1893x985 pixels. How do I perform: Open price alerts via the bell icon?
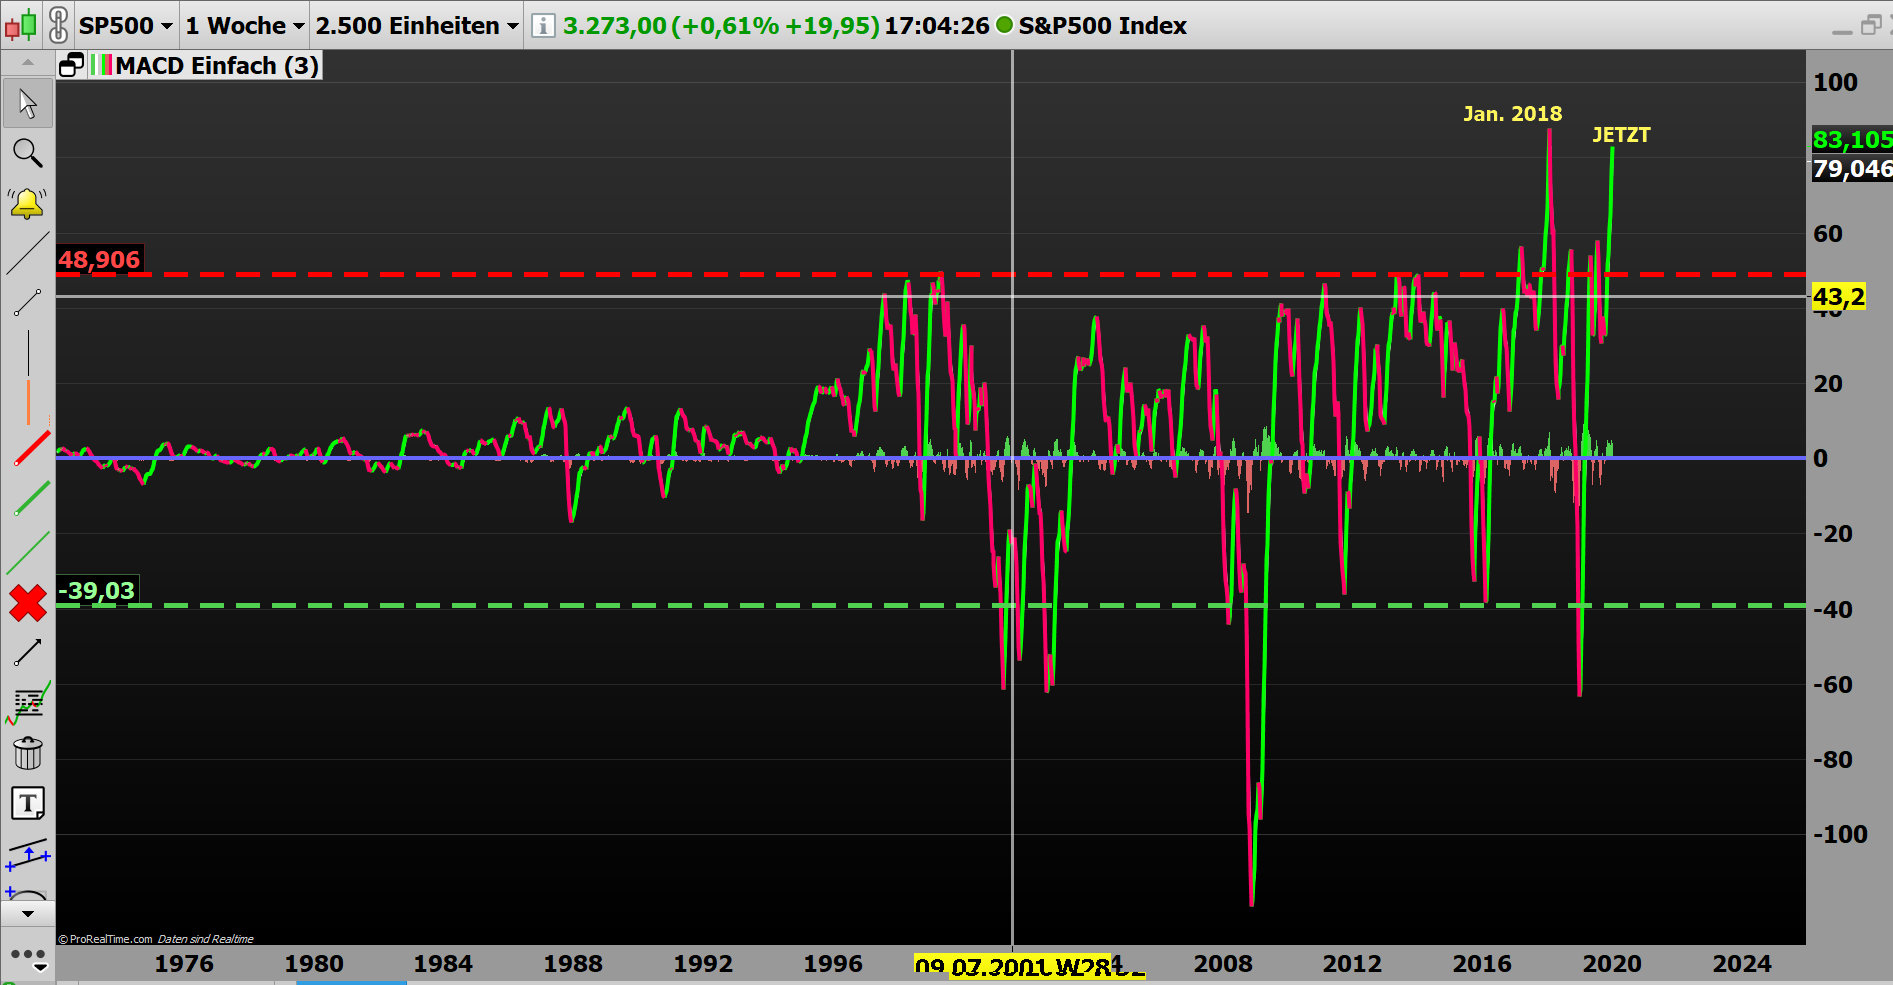[x=28, y=203]
